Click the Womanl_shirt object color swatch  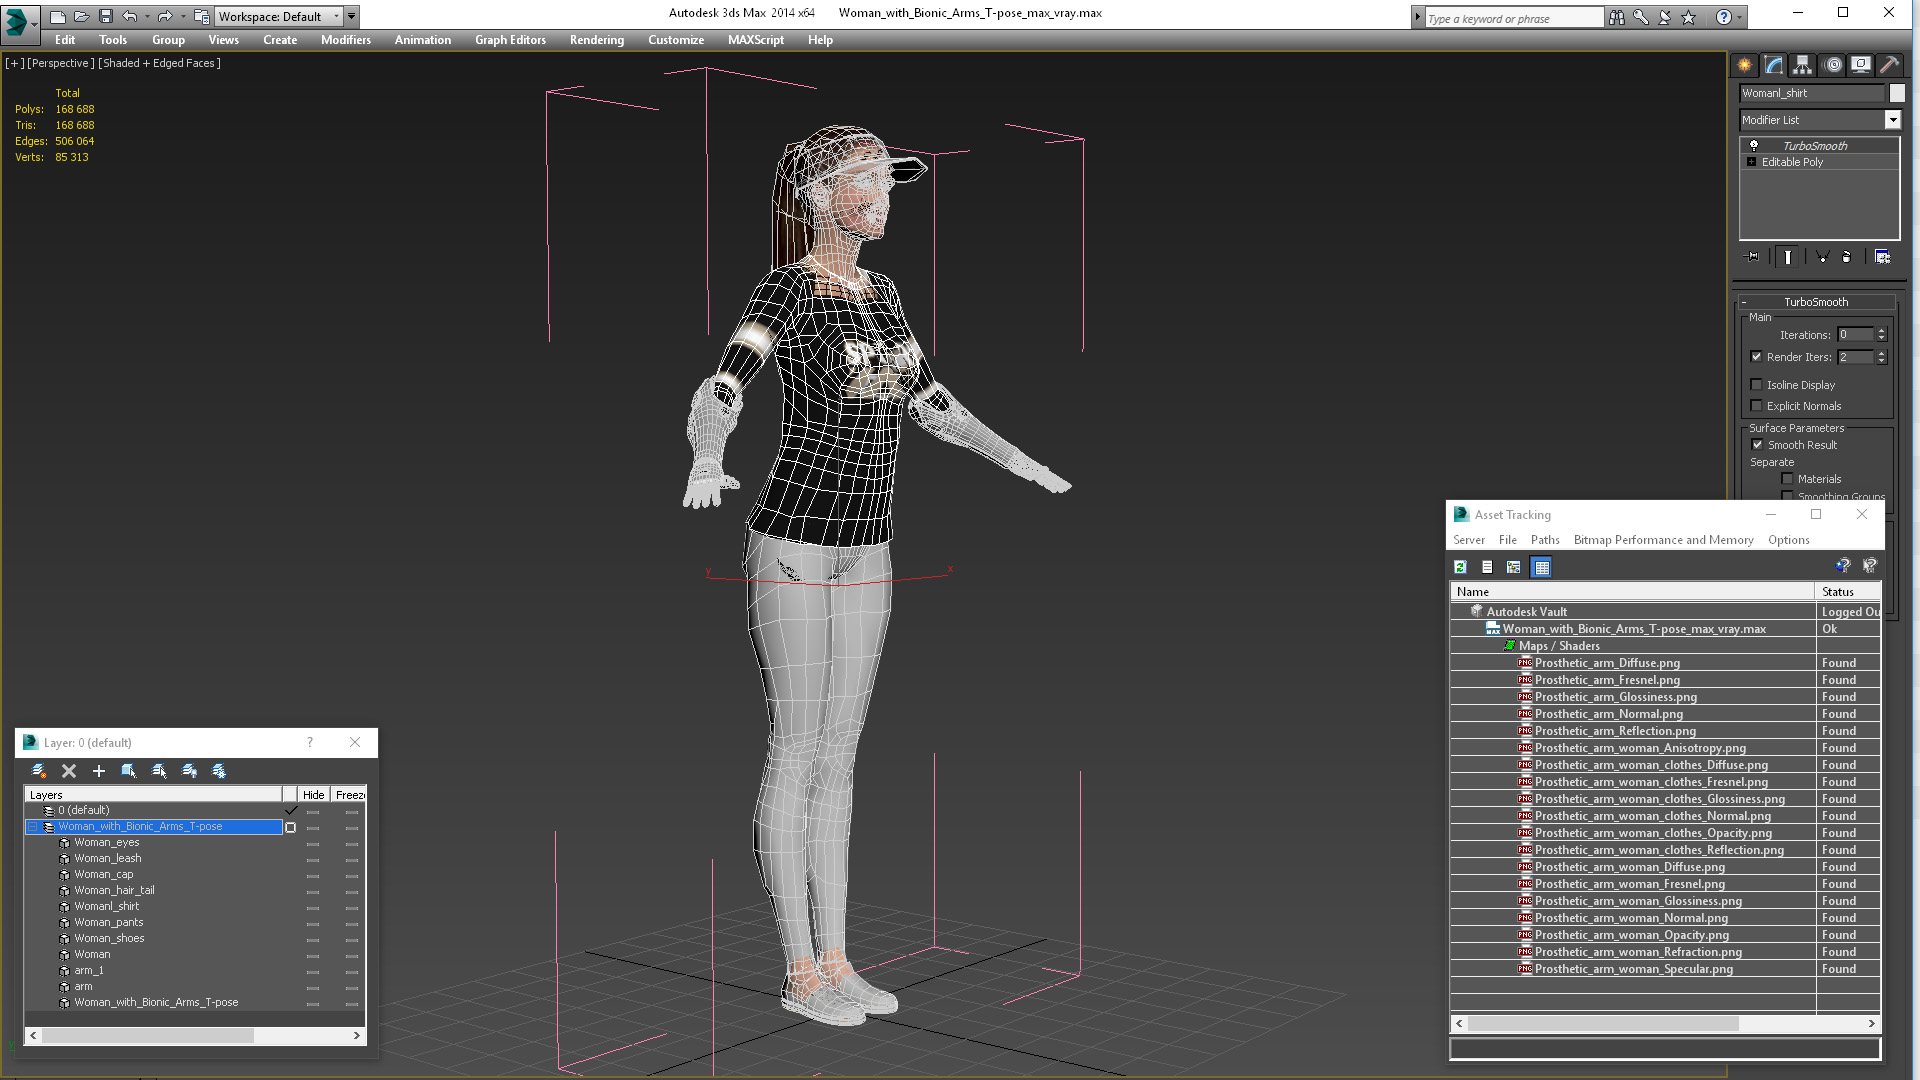point(1897,93)
